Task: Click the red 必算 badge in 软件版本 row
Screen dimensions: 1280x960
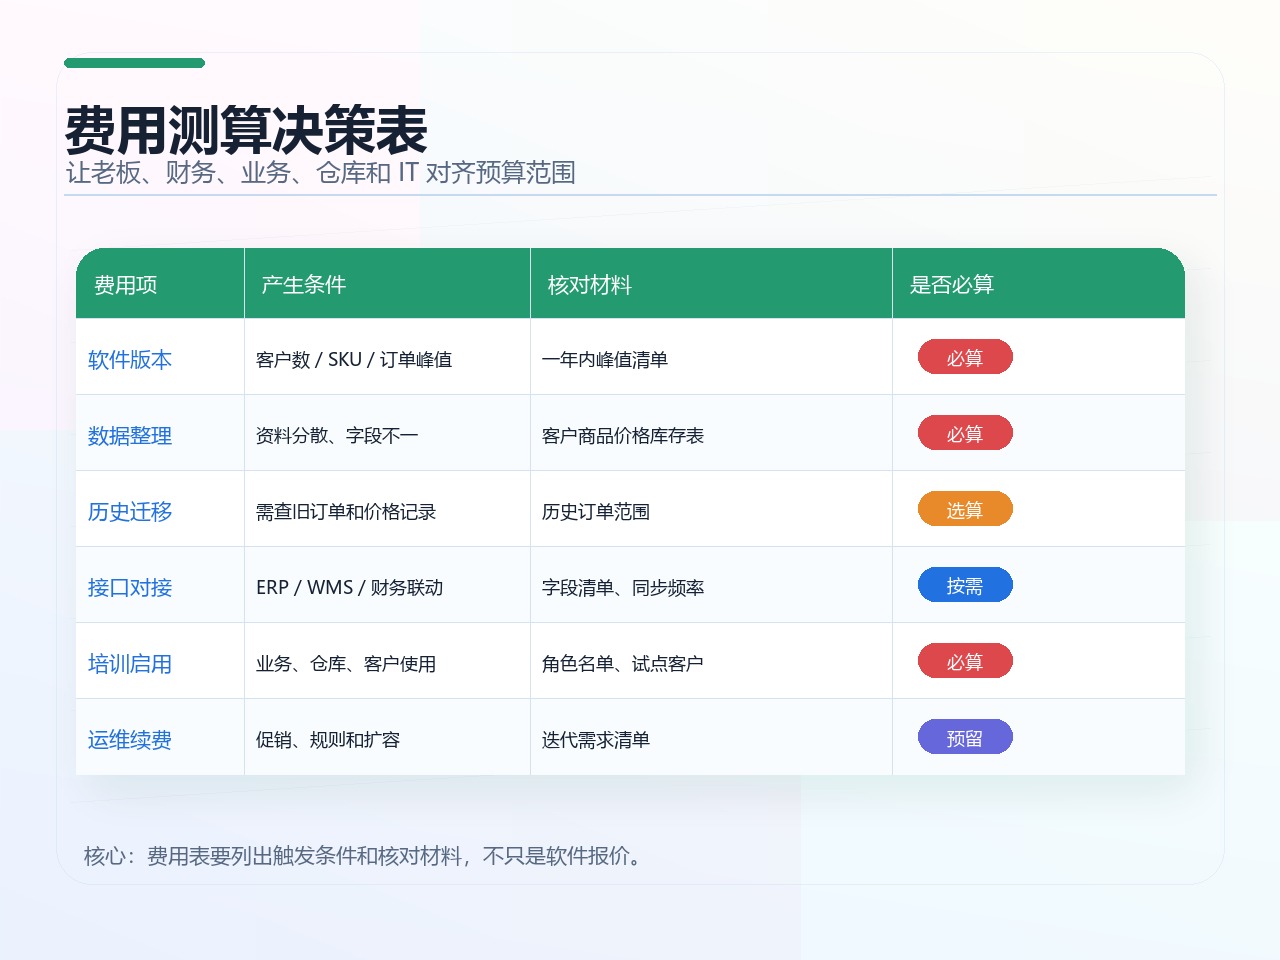Action: pos(965,358)
